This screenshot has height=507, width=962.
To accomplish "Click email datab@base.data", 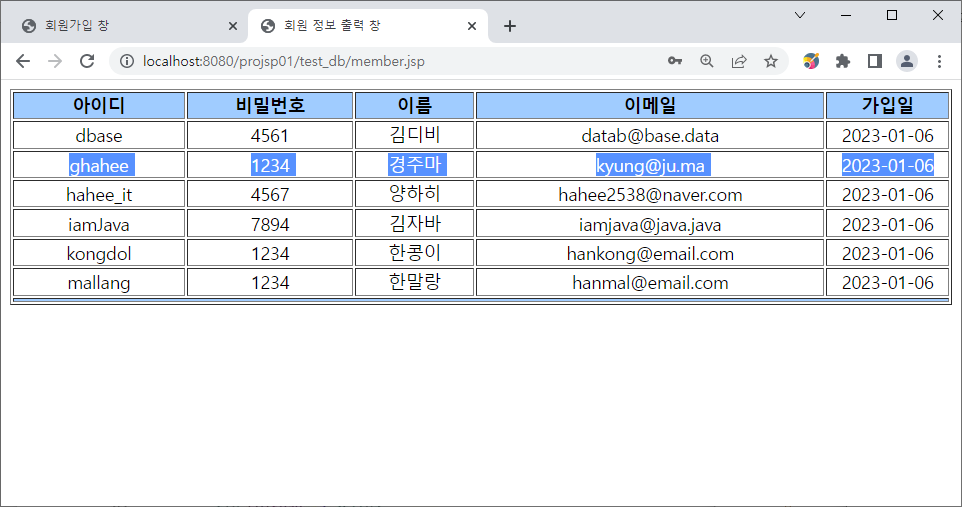I will coord(650,136).
